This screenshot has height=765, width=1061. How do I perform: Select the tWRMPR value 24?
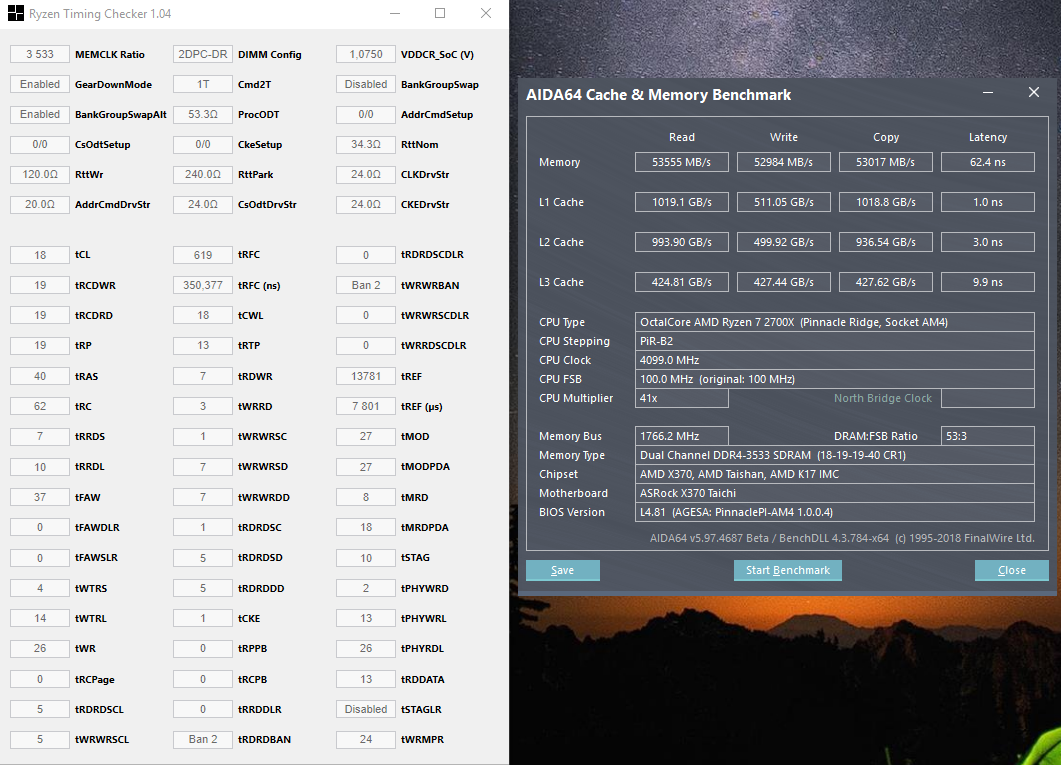tap(366, 739)
